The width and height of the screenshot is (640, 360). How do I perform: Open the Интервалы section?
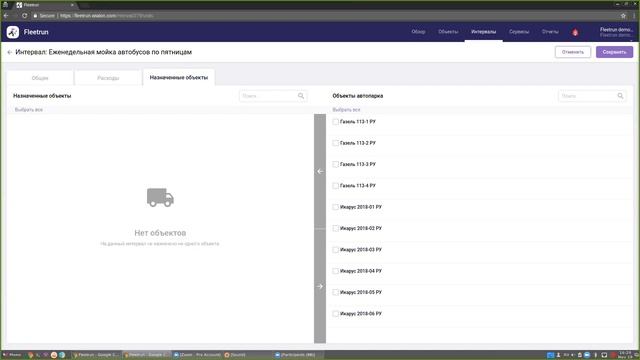483,32
